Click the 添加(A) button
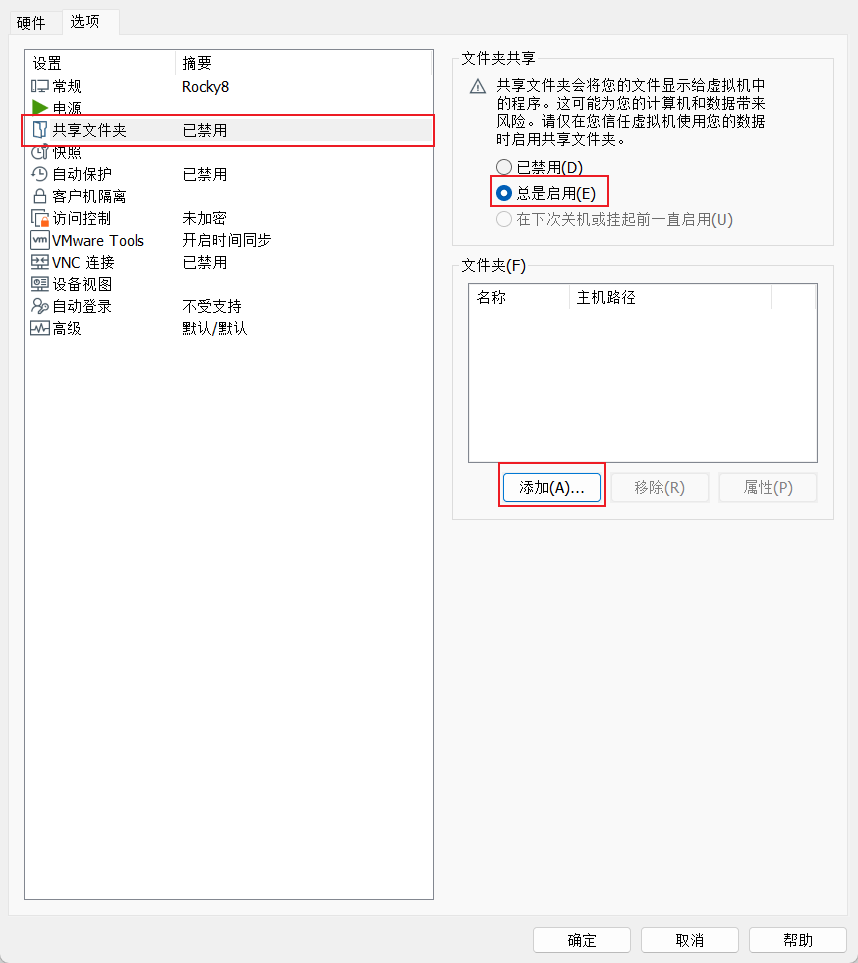The height and width of the screenshot is (963, 858). [551, 486]
